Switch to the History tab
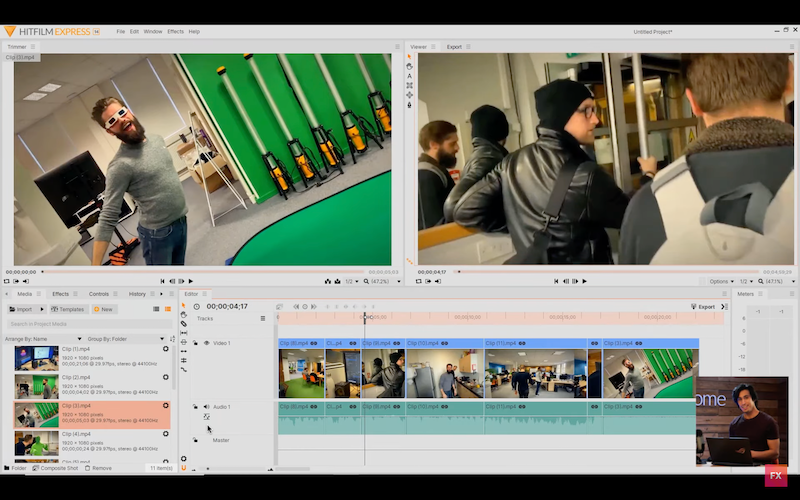Viewport: 800px width, 500px height. tap(137, 294)
